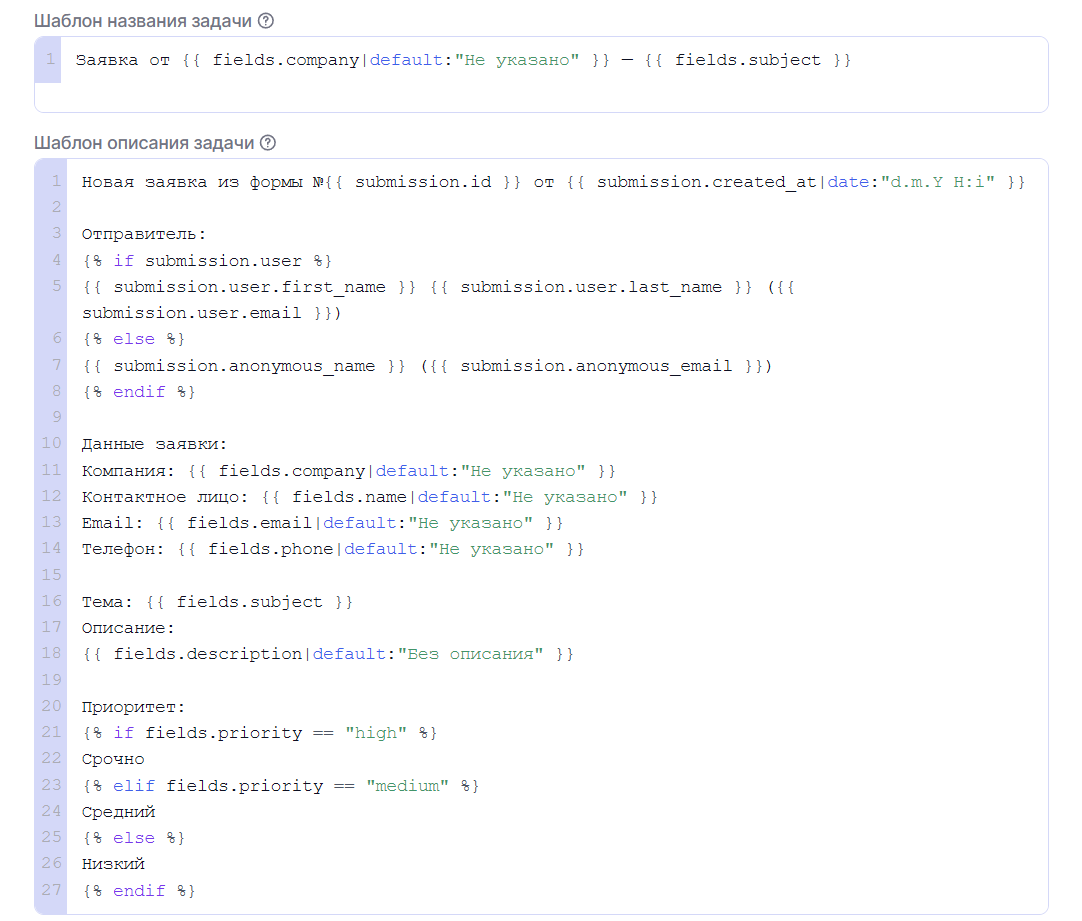Place cursor on fields.subject in title template

coord(747,61)
